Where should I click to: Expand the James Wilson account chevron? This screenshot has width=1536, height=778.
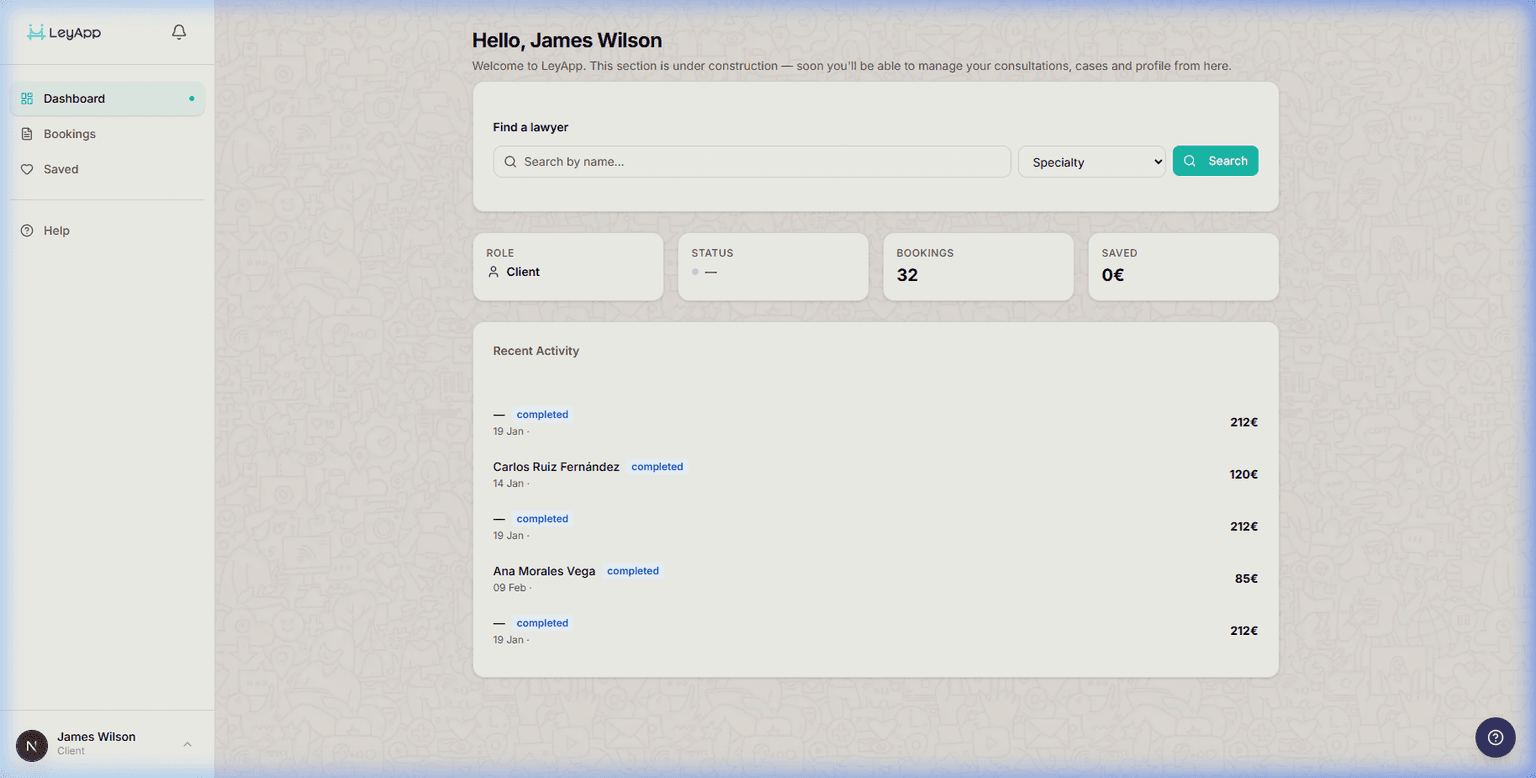[x=187, y=744]
